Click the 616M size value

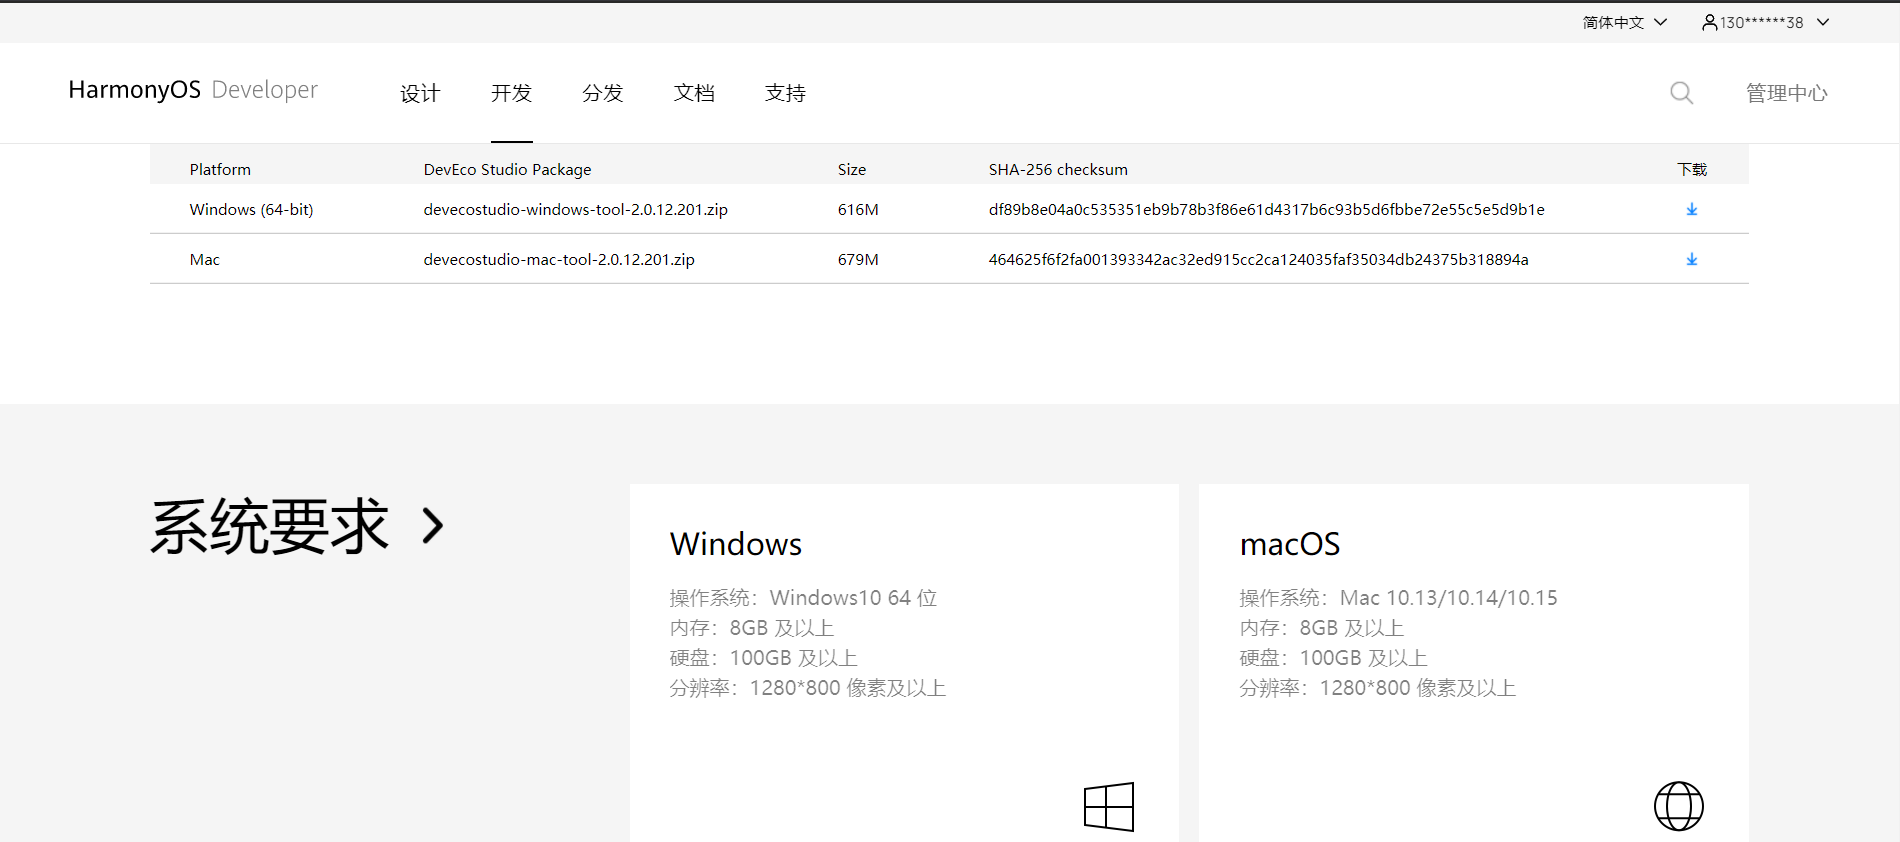tap(858, 209)
